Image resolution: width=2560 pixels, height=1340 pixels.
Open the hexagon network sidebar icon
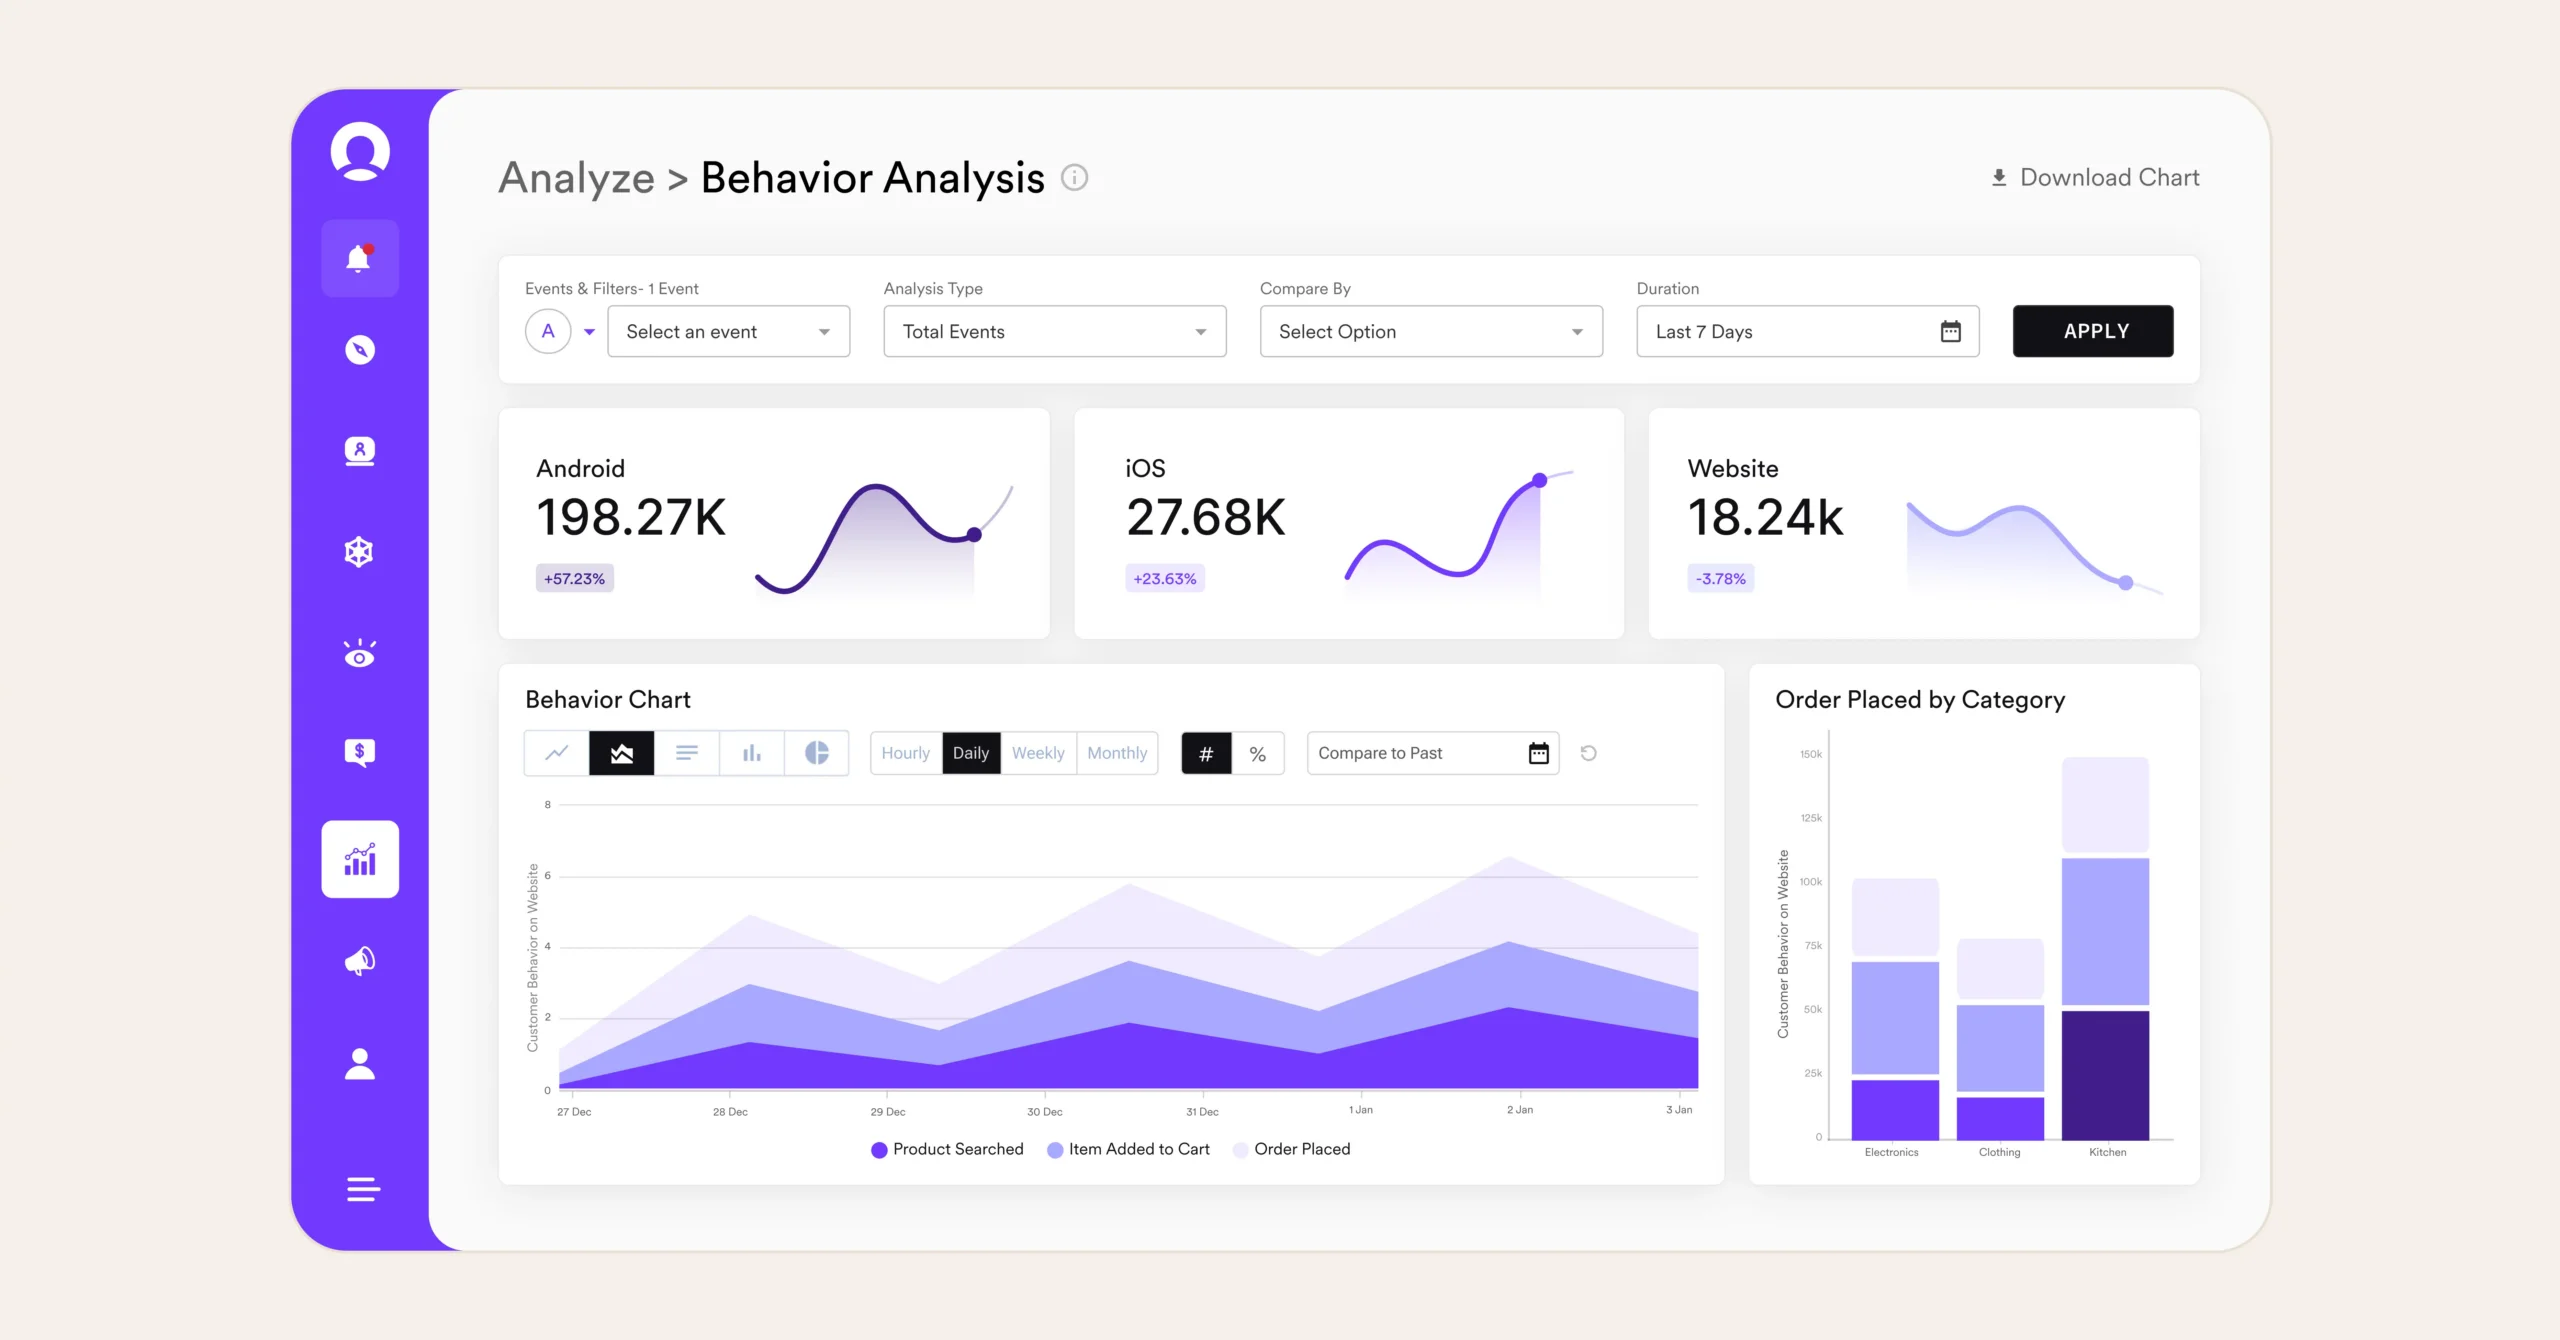tap(359, 552)
